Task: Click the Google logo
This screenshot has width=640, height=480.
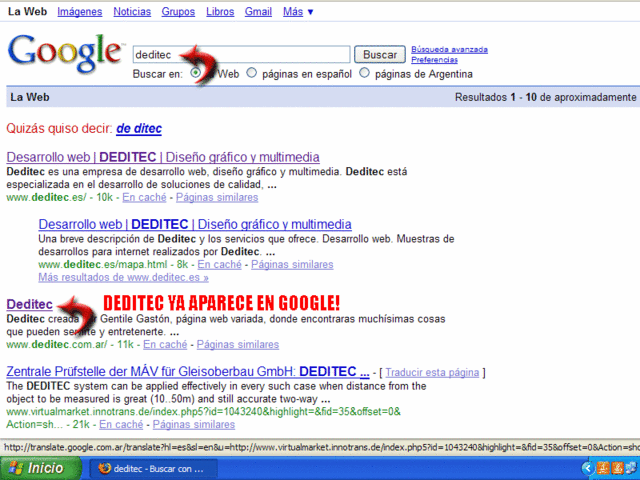Action: tap(64, 53)
